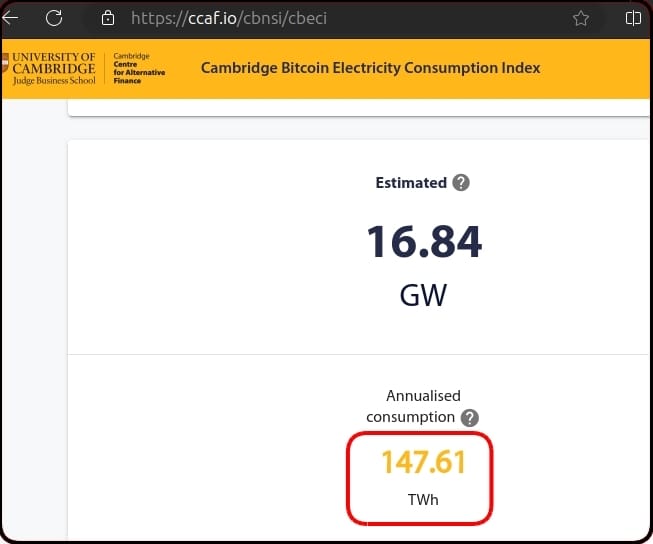
Task: Open site info via the lock icon
Action: 108,18
